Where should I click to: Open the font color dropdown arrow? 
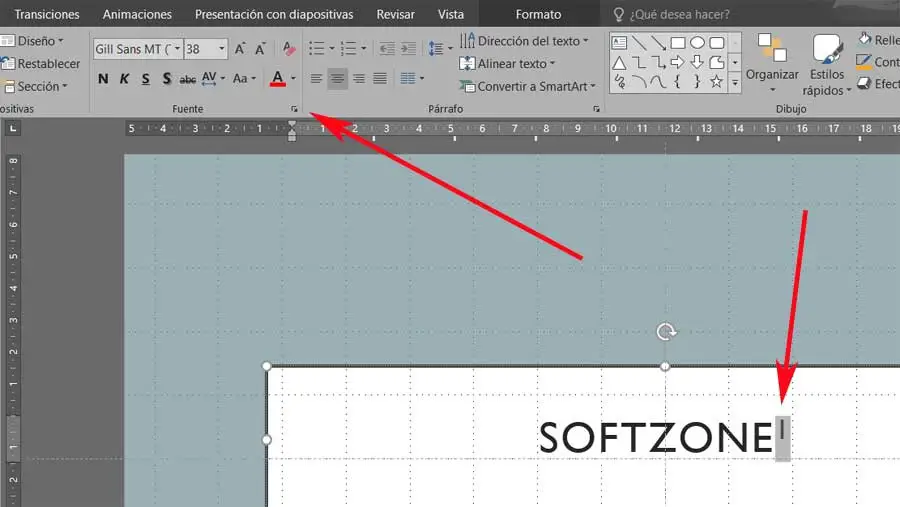(x=293, y=79)
